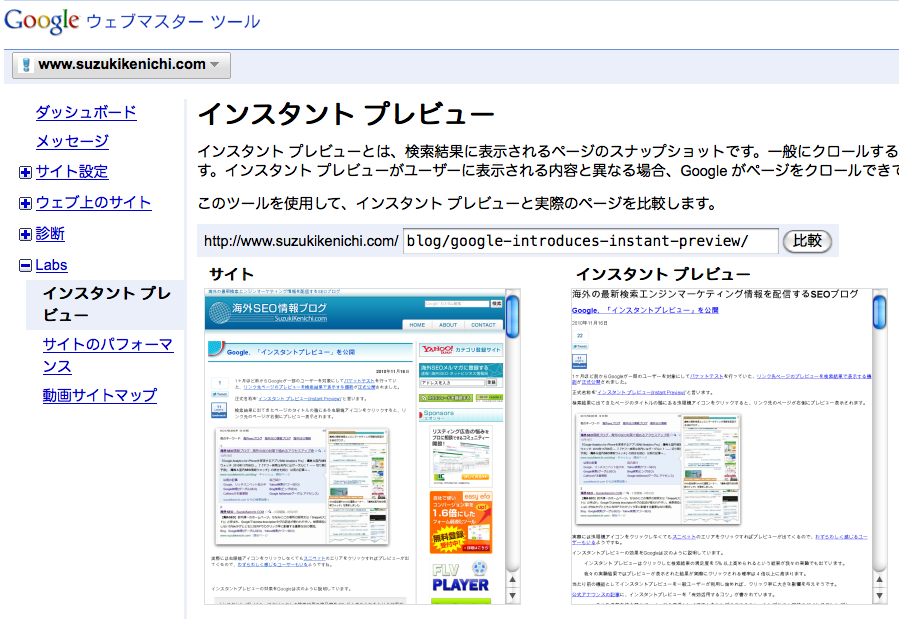The image size is (899, 619).
Task: Click the ABOUT tab in the サイト preview
Action: coord(448,325)
